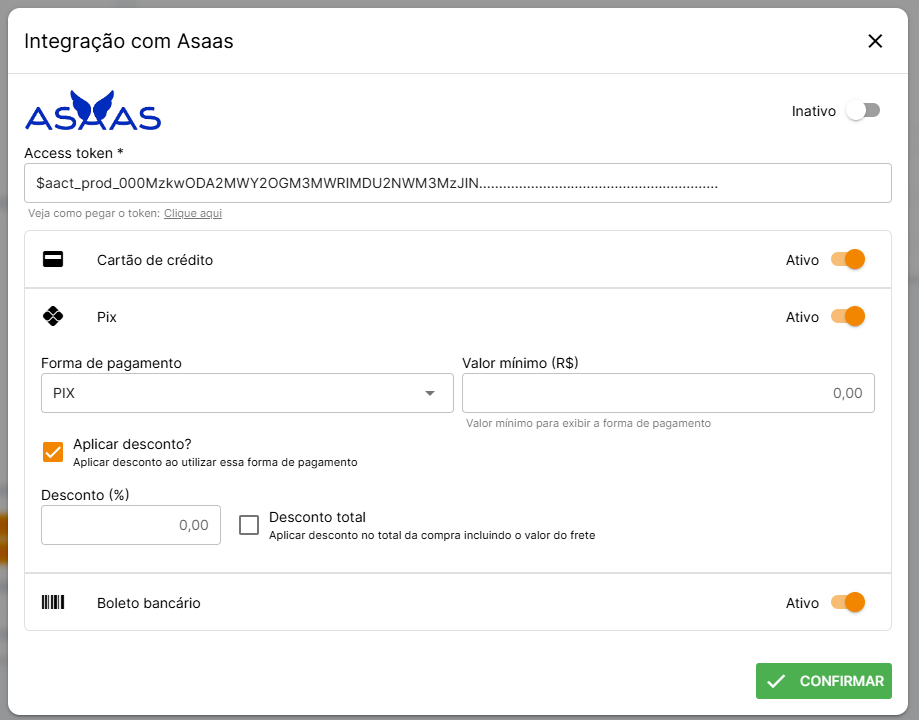This screenshot has height=720, width=919.
Task: Turn off the Pix payment toggle
Action: [848, 317]
